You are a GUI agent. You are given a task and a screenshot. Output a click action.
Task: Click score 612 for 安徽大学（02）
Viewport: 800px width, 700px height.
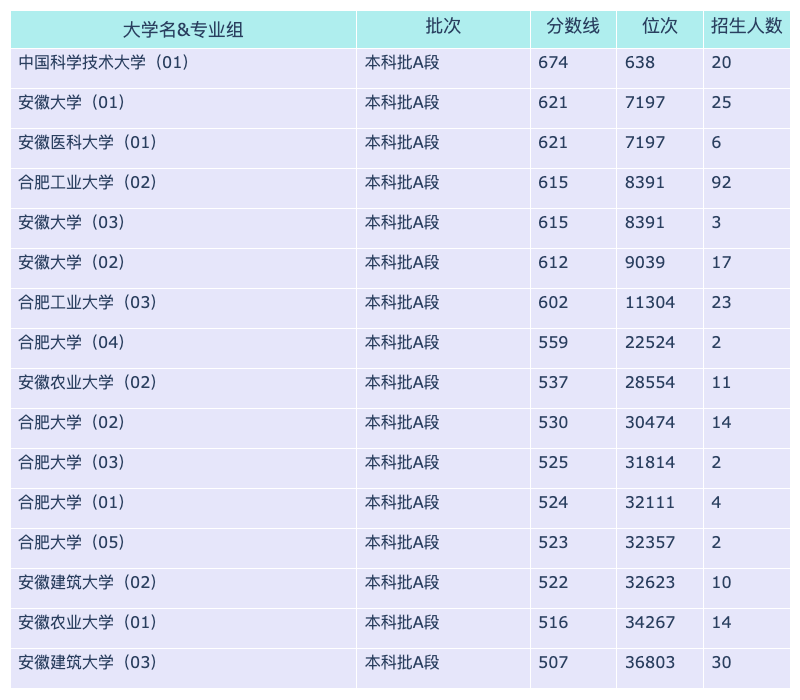553,262
